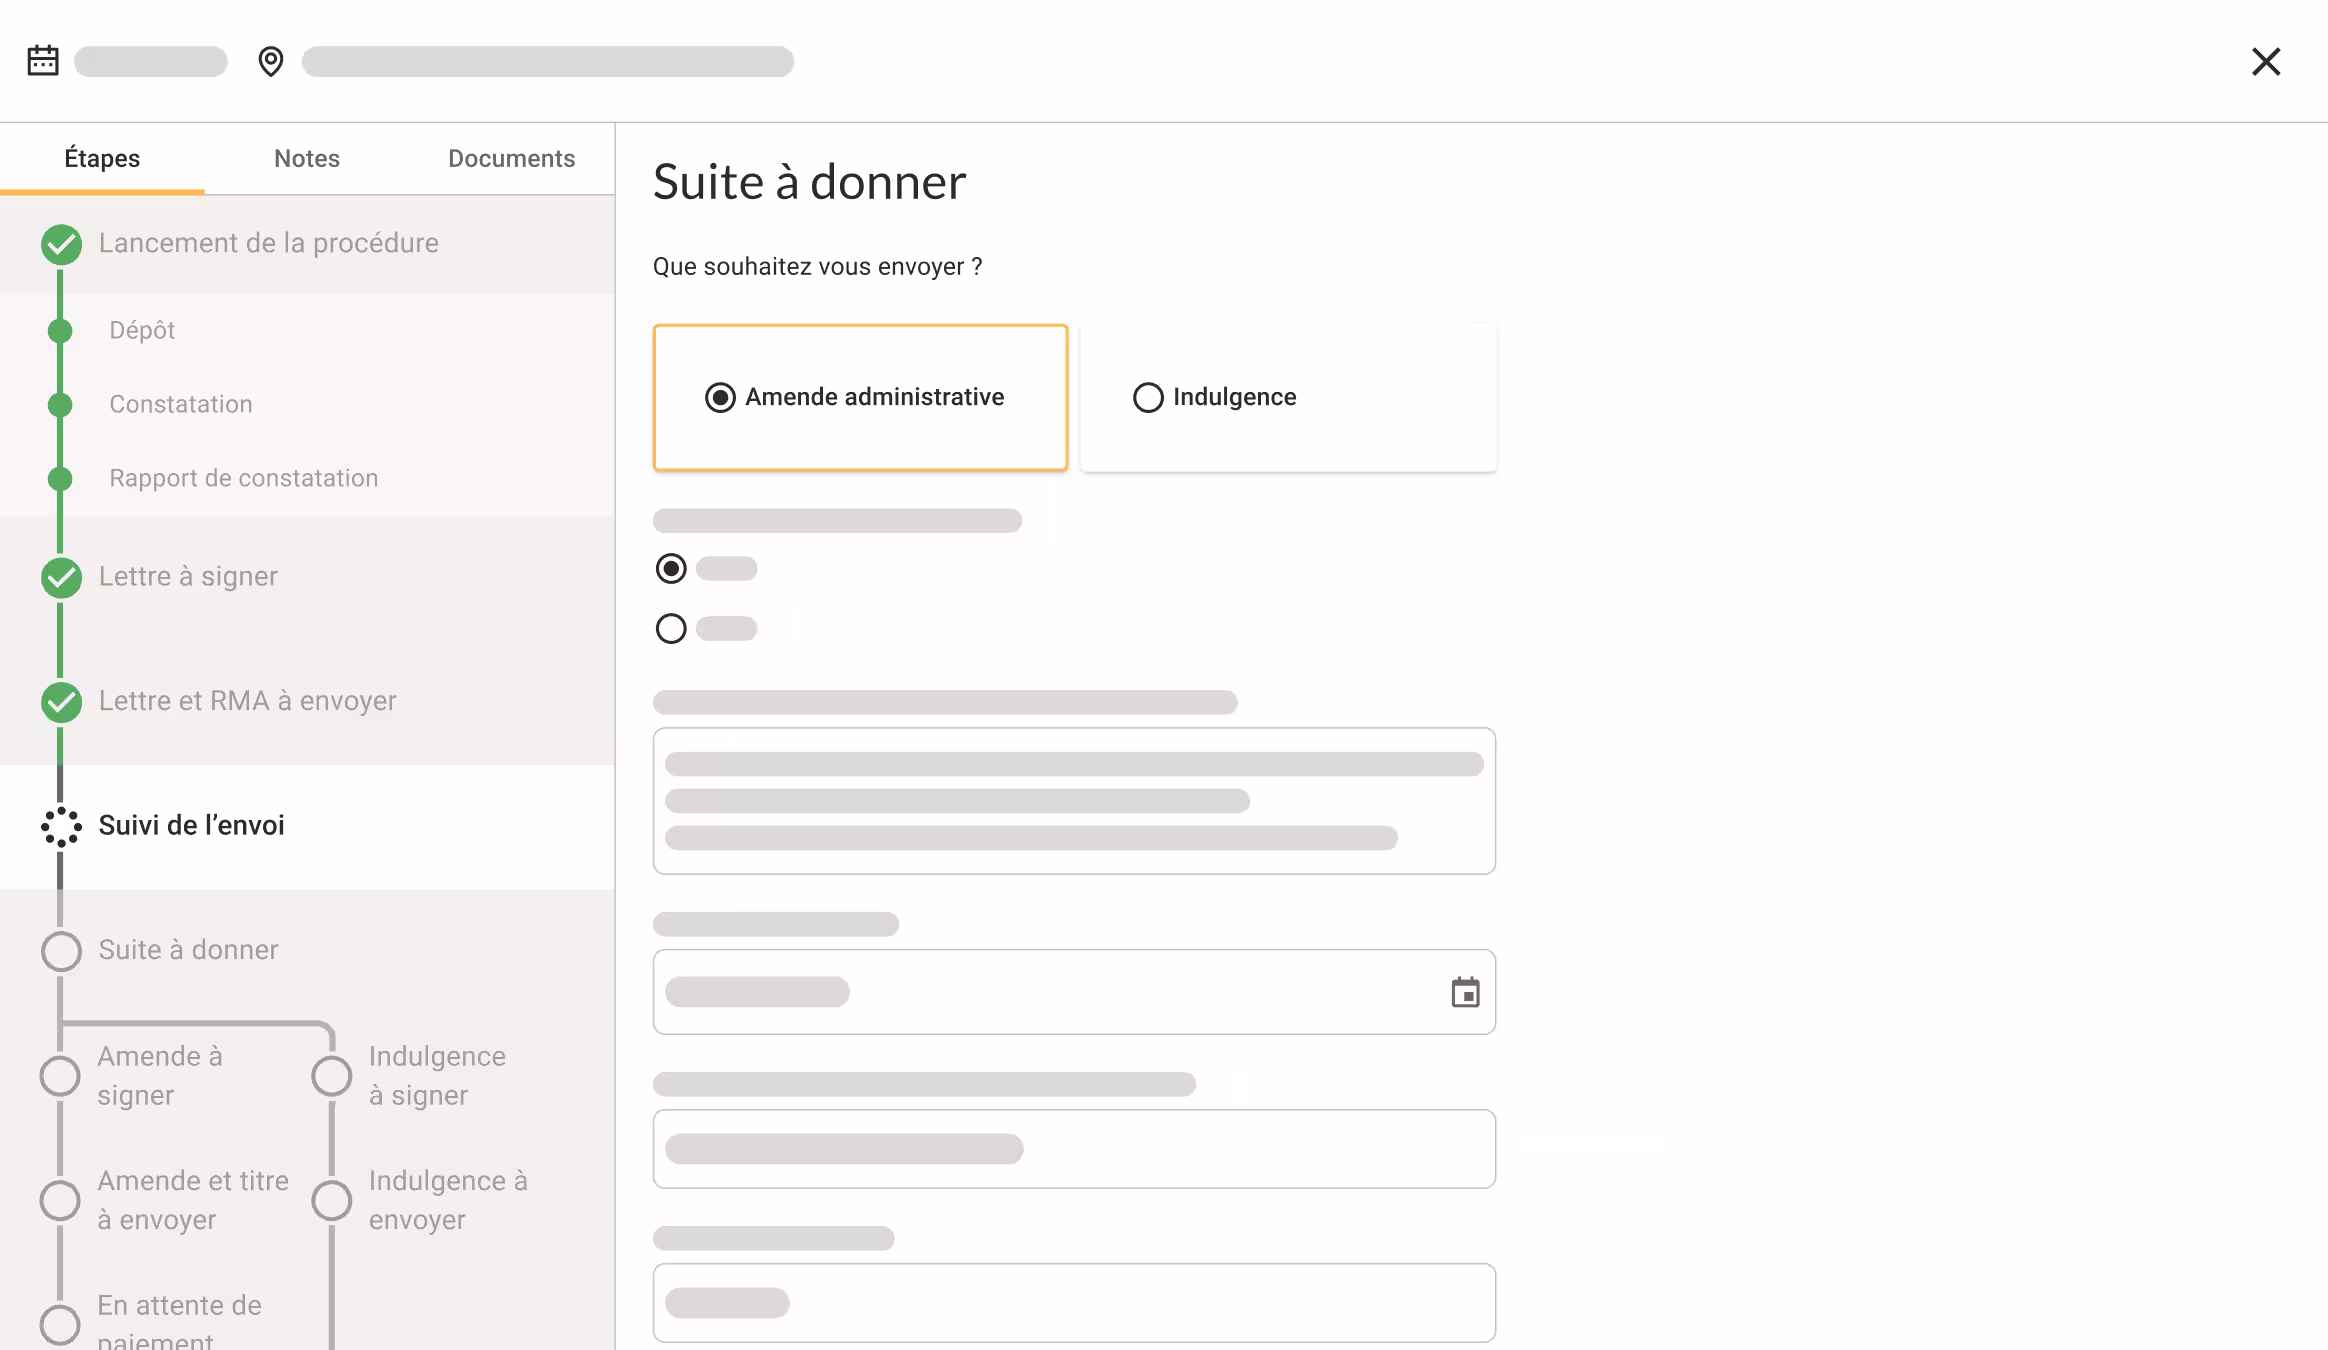Open date picker calendar icon in field
2328x1350 pixels.
click(x=1465, y=992)
